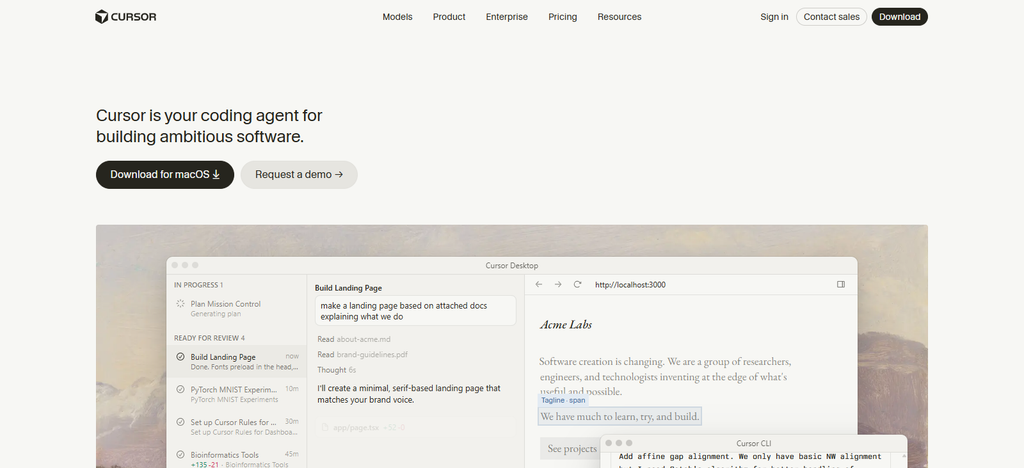Click spinner icon beside Plan Mission Control
This screenshot has width=1024, height=468.
tap(180, 304)
